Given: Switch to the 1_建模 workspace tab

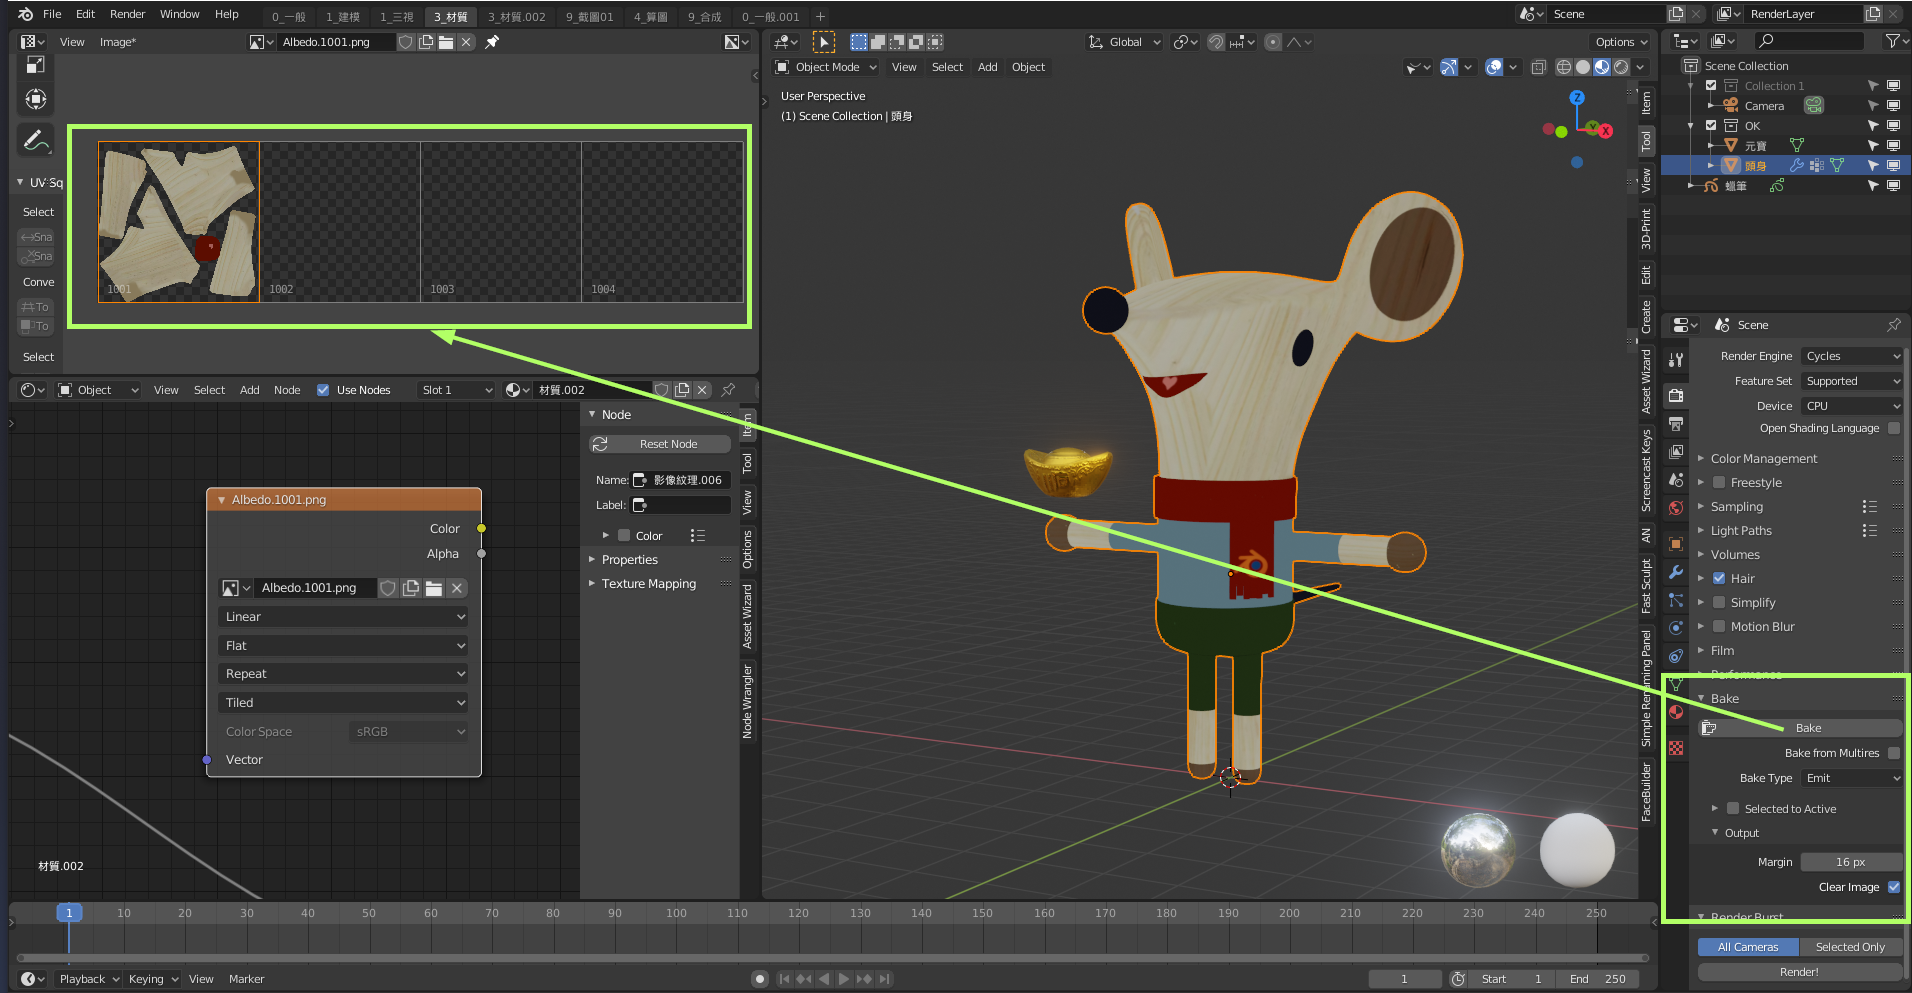Looking at the screenshot, I should point(343,17).
